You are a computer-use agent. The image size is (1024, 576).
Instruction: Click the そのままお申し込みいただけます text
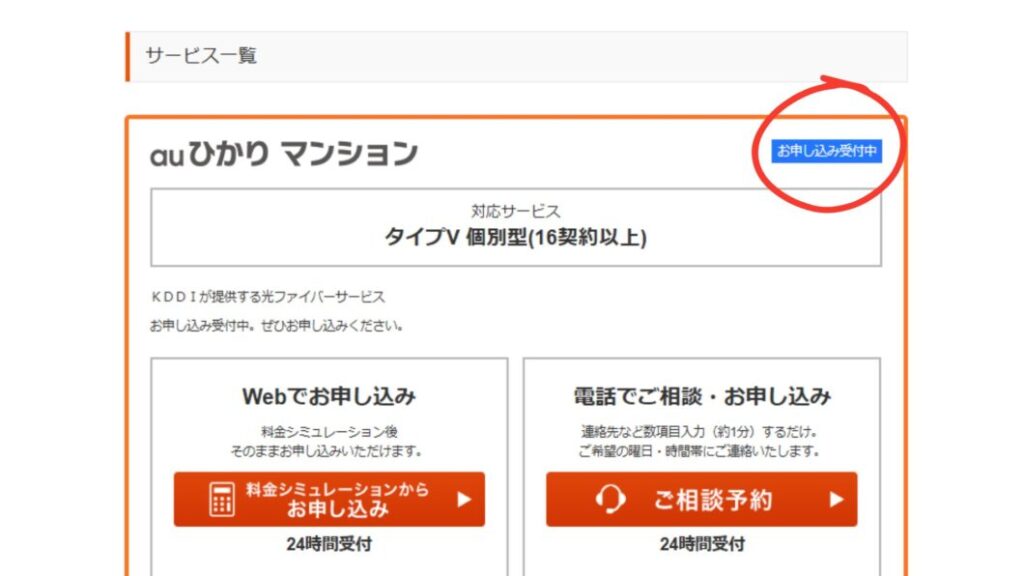coord(327,451)
